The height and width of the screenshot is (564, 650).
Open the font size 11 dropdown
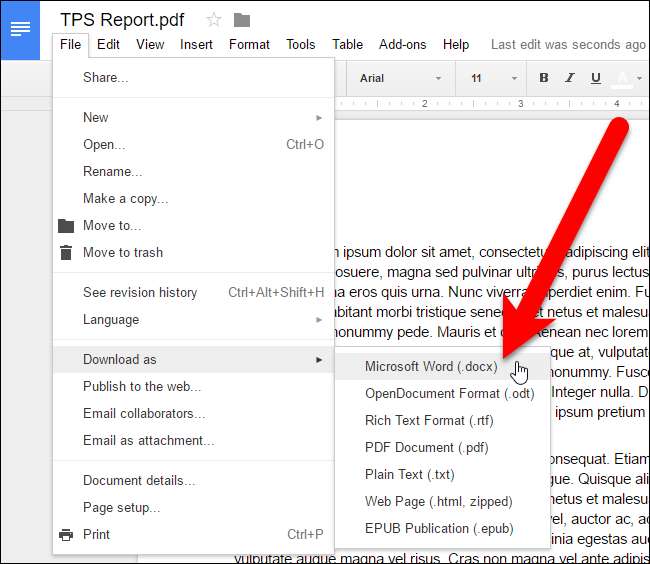[x=490, y=78]
